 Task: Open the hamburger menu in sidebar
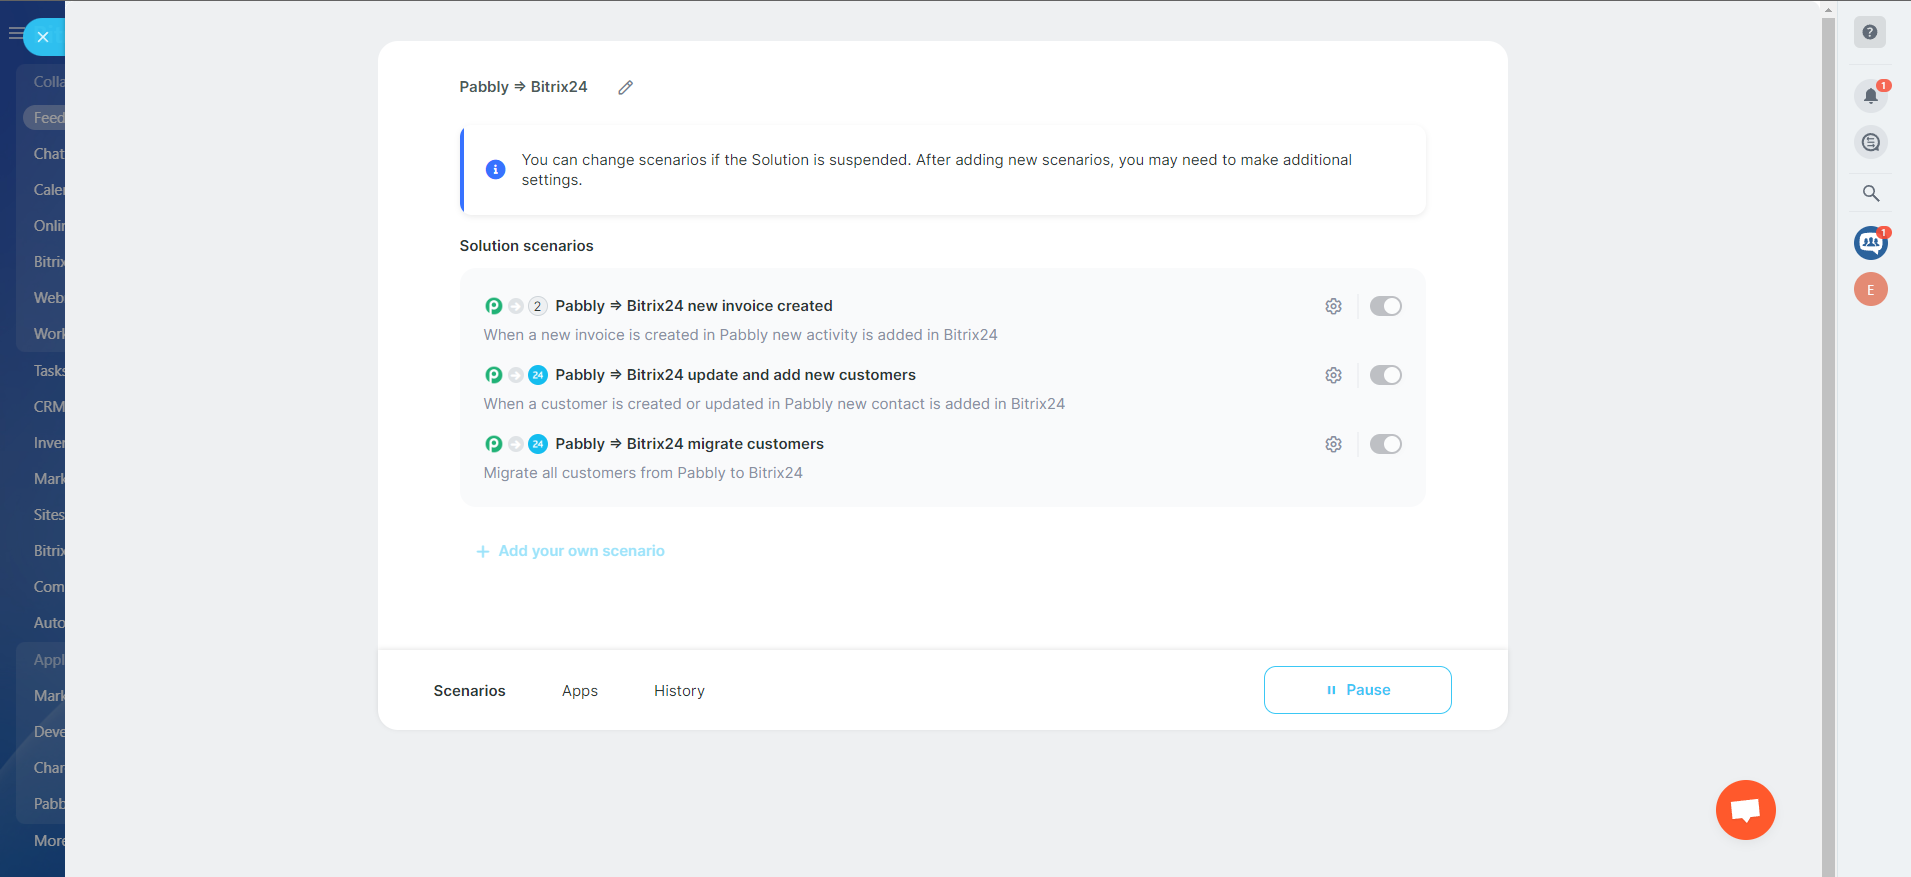(x=14, y=34)
